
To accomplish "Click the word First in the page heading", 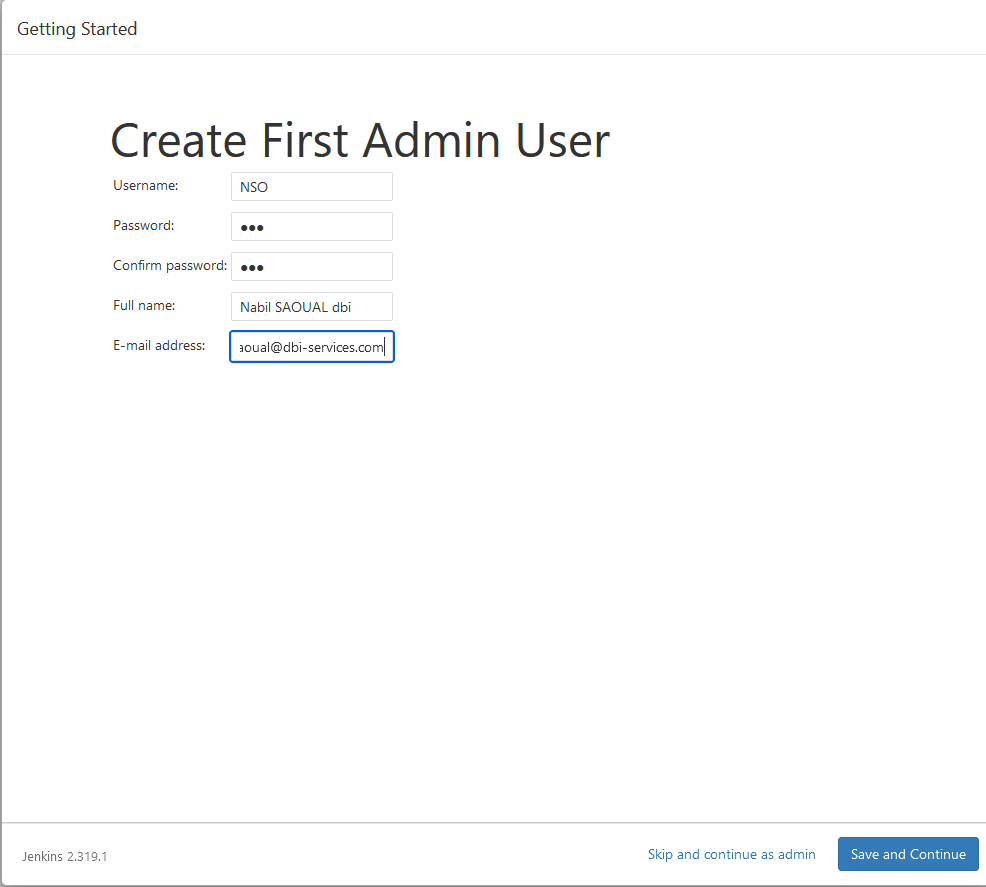I will tap(304, 140).
